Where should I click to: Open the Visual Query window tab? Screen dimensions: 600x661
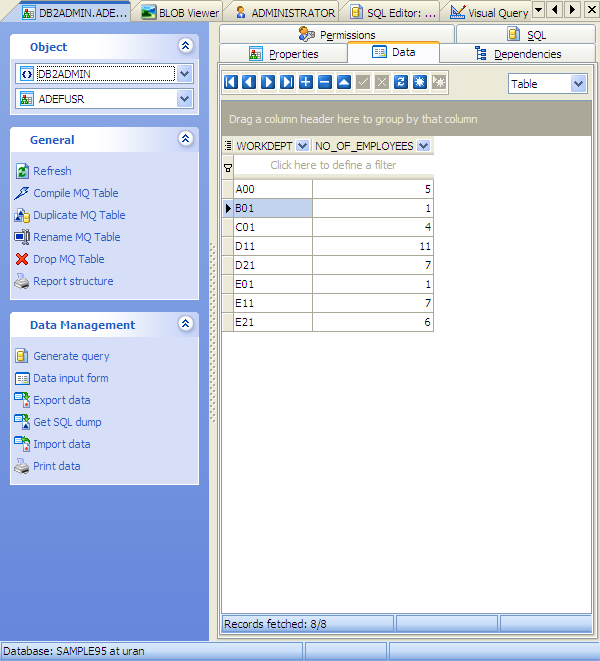489,13
